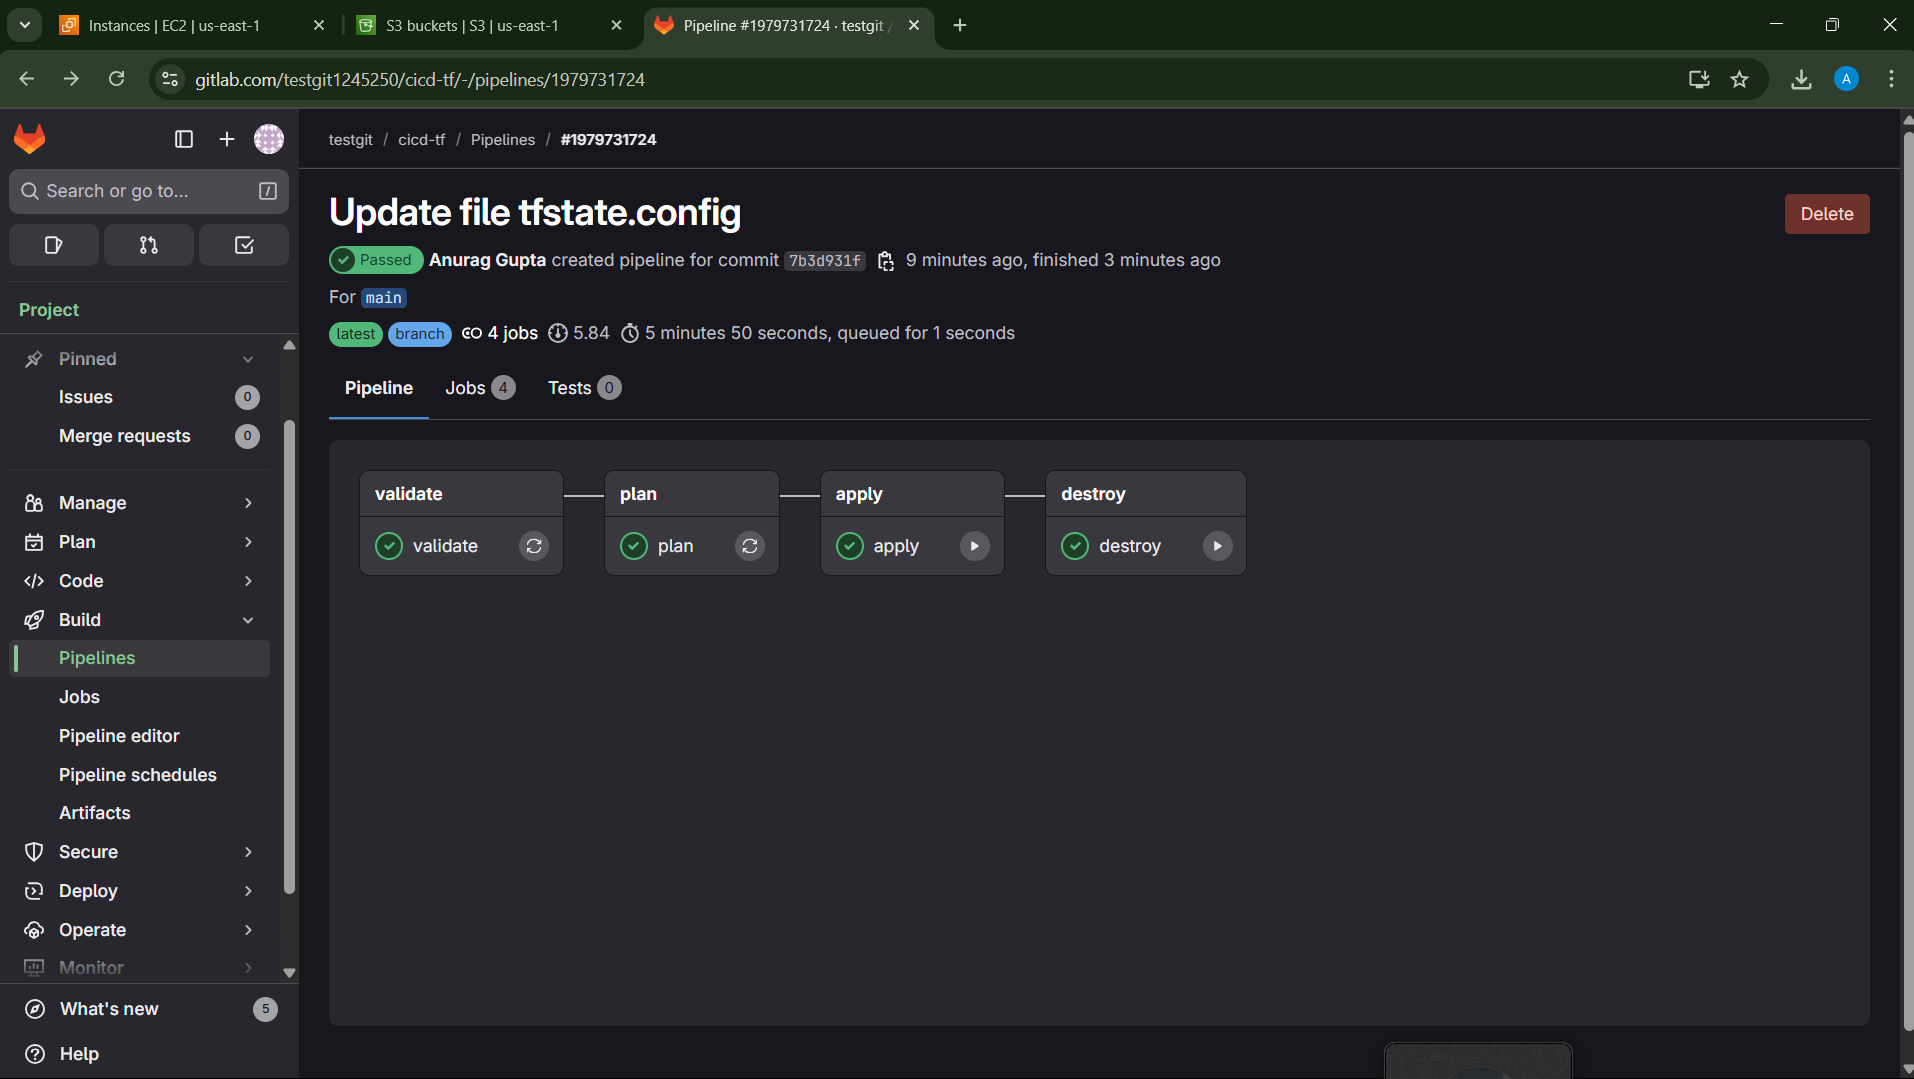Collapse the Pinned section

[x=248, y=359]
